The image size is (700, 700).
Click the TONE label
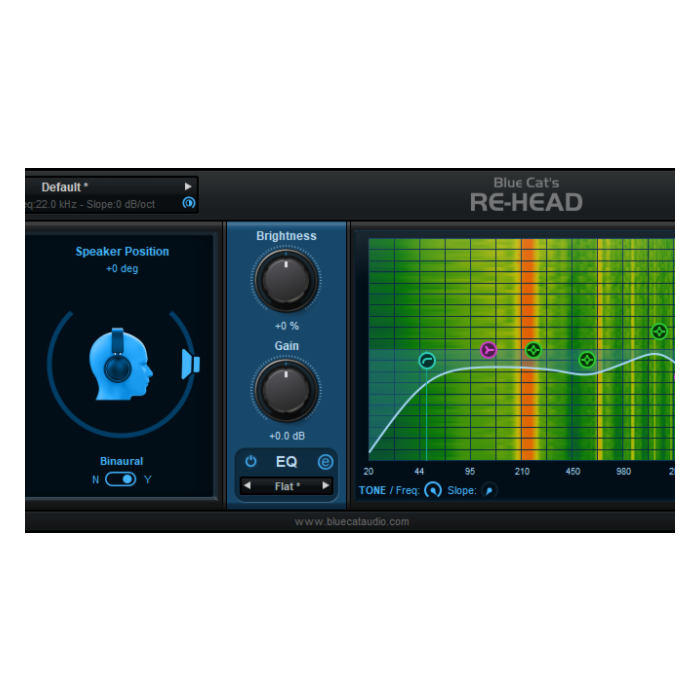pyautogui.click(x=372, y=490)
